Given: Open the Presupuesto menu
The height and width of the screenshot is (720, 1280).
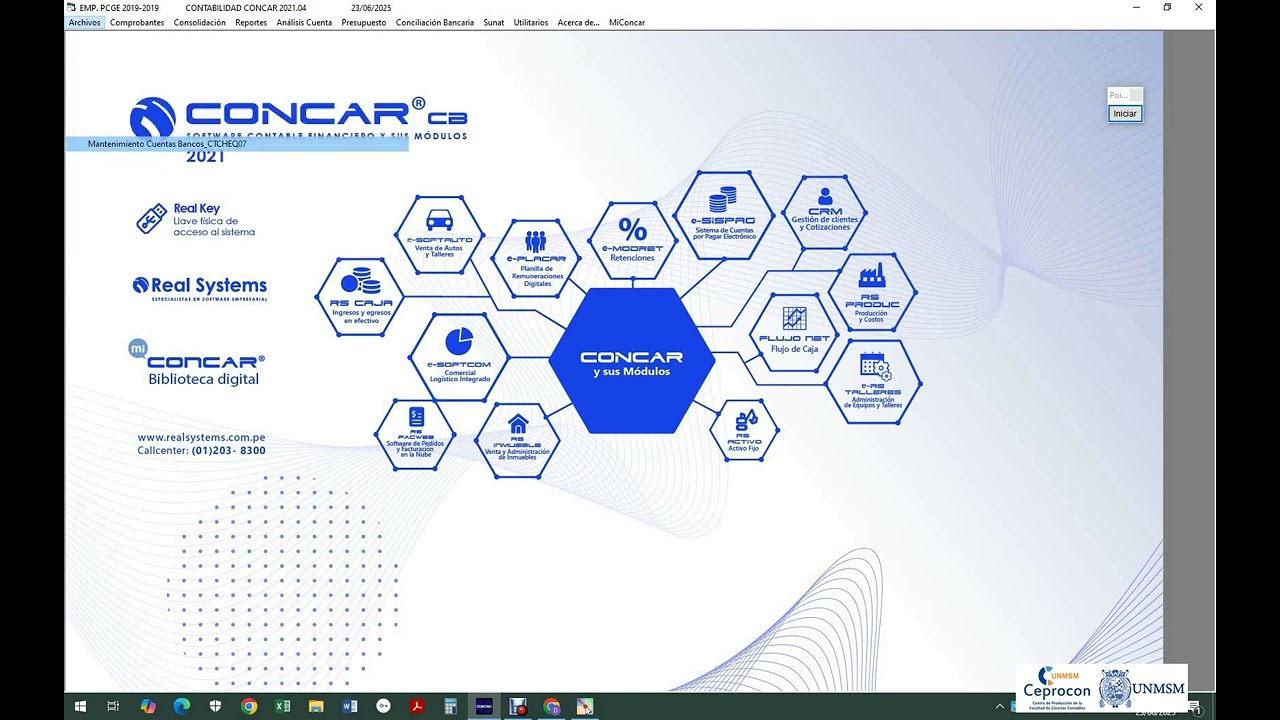Looking at the screenshot, I should click(364, 22).
